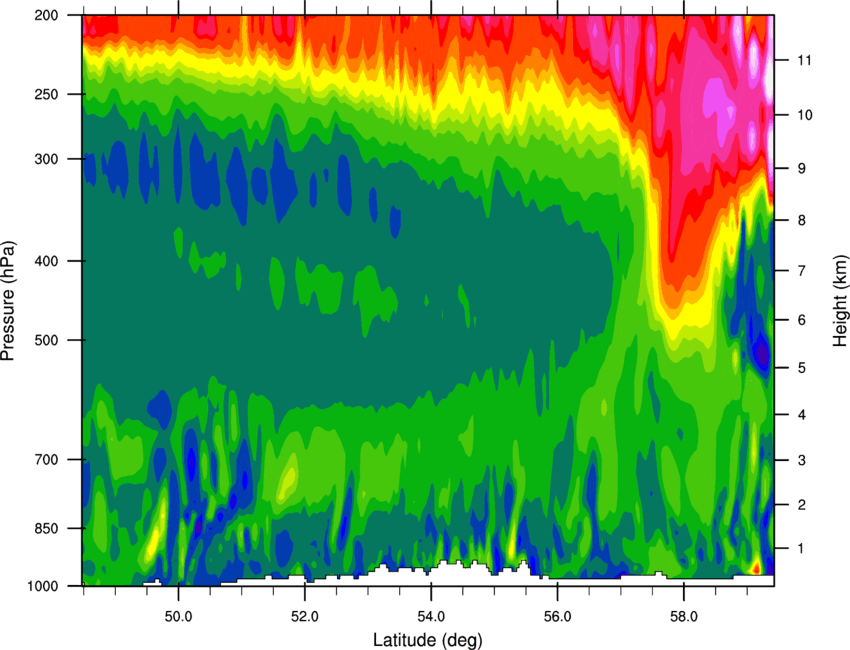Select the 500 pressure tick label
850x650 pixels.
point(47,340)
